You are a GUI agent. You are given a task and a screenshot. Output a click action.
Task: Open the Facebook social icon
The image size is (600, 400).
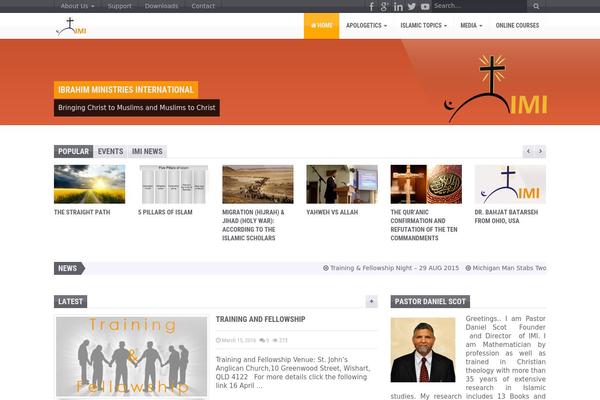(x=371, y=7)
